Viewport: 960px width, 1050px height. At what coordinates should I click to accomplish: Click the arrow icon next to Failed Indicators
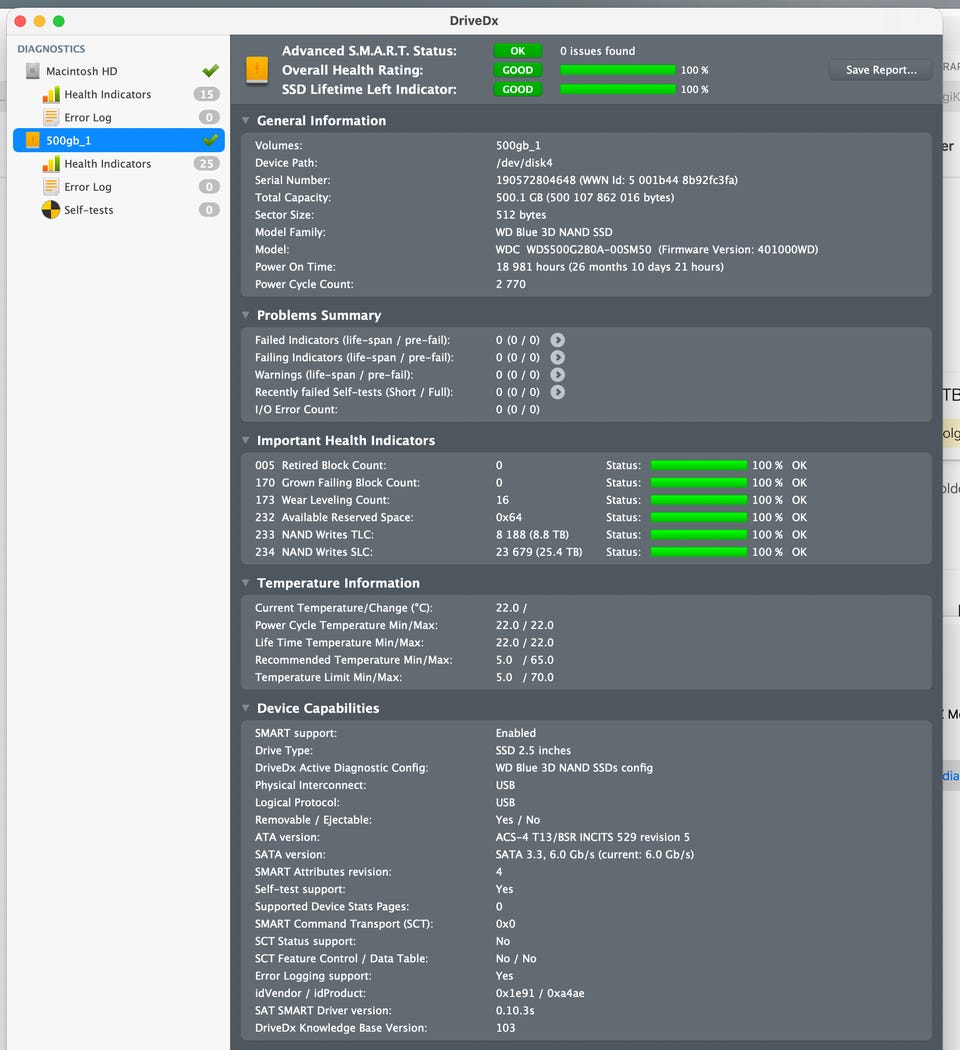click(557, 340)
